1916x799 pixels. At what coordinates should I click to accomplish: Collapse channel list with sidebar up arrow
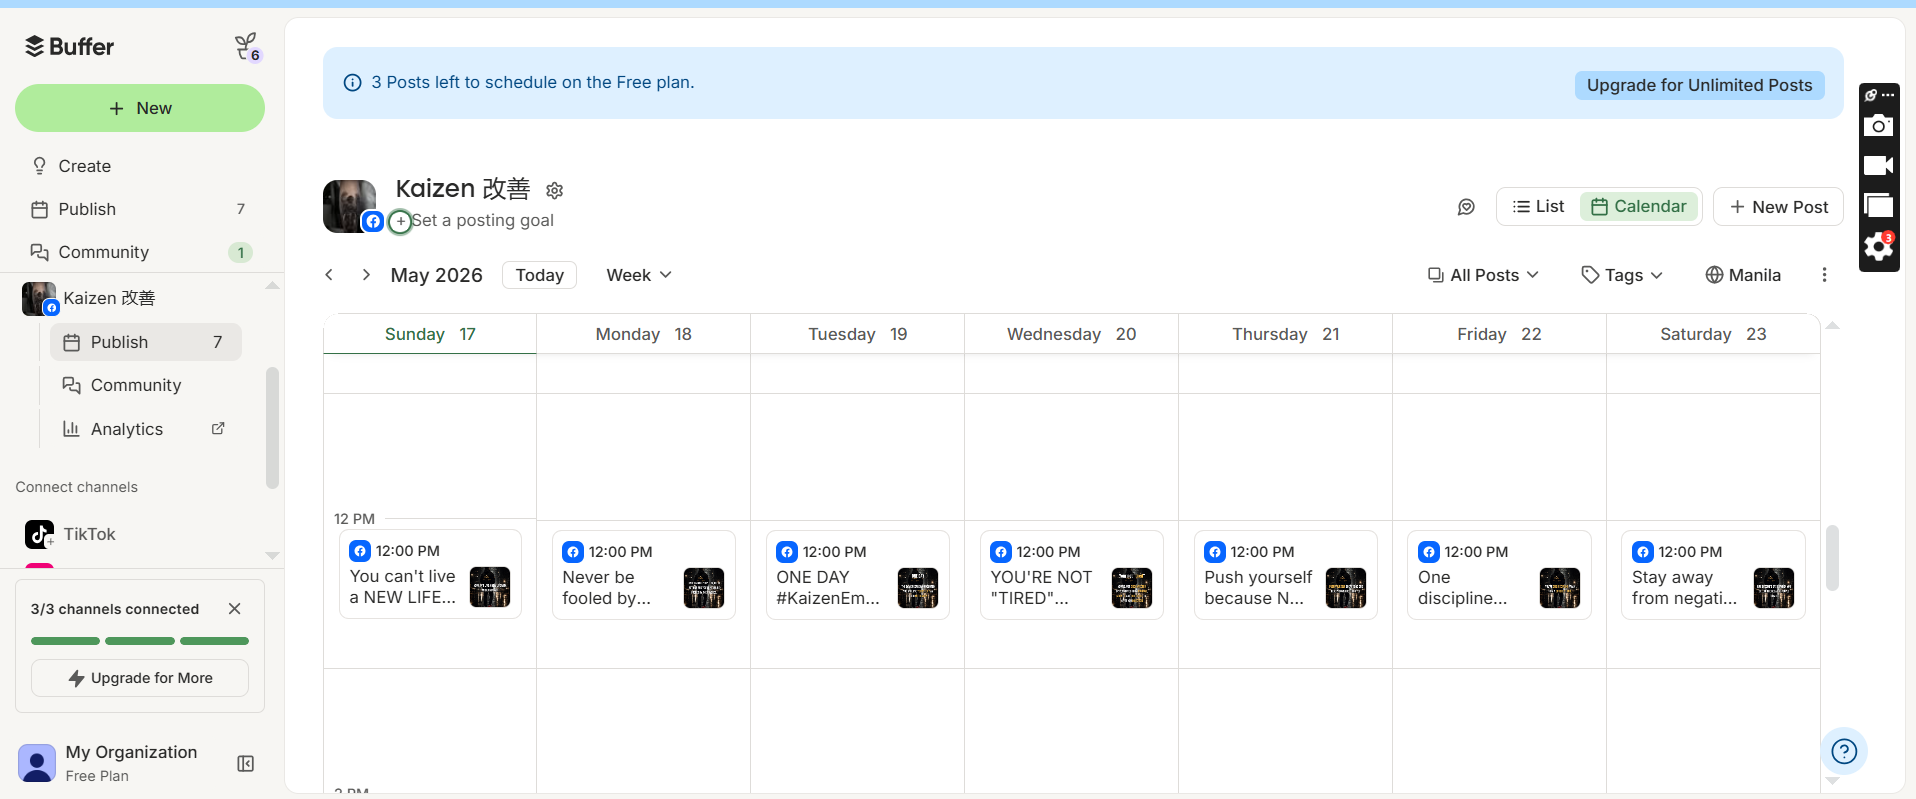click(x=272, y=286)
